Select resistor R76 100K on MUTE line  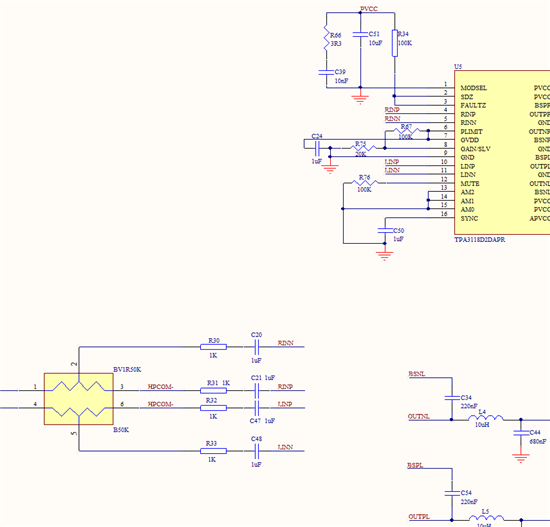tap(364, 183)
